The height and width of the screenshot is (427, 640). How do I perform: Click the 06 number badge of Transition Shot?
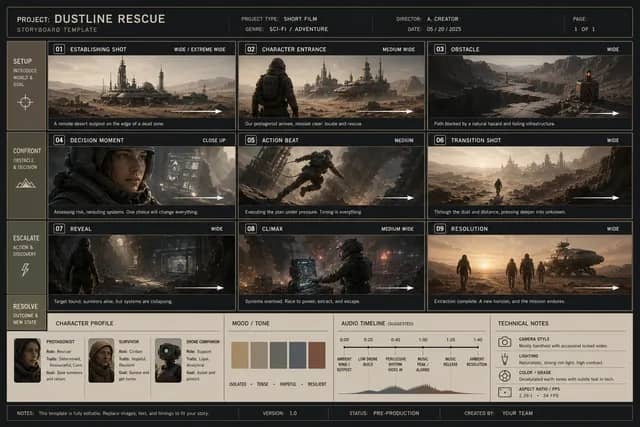[440, 140]
